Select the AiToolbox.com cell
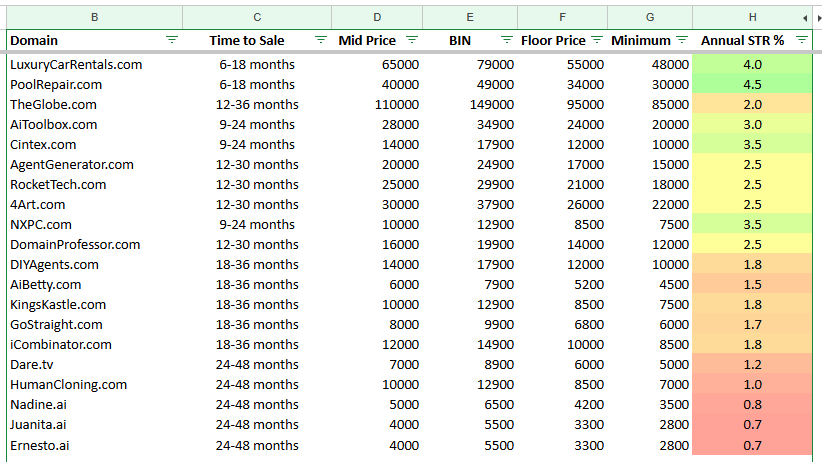This screenshot has width=822, height=462. coord(94,124)
